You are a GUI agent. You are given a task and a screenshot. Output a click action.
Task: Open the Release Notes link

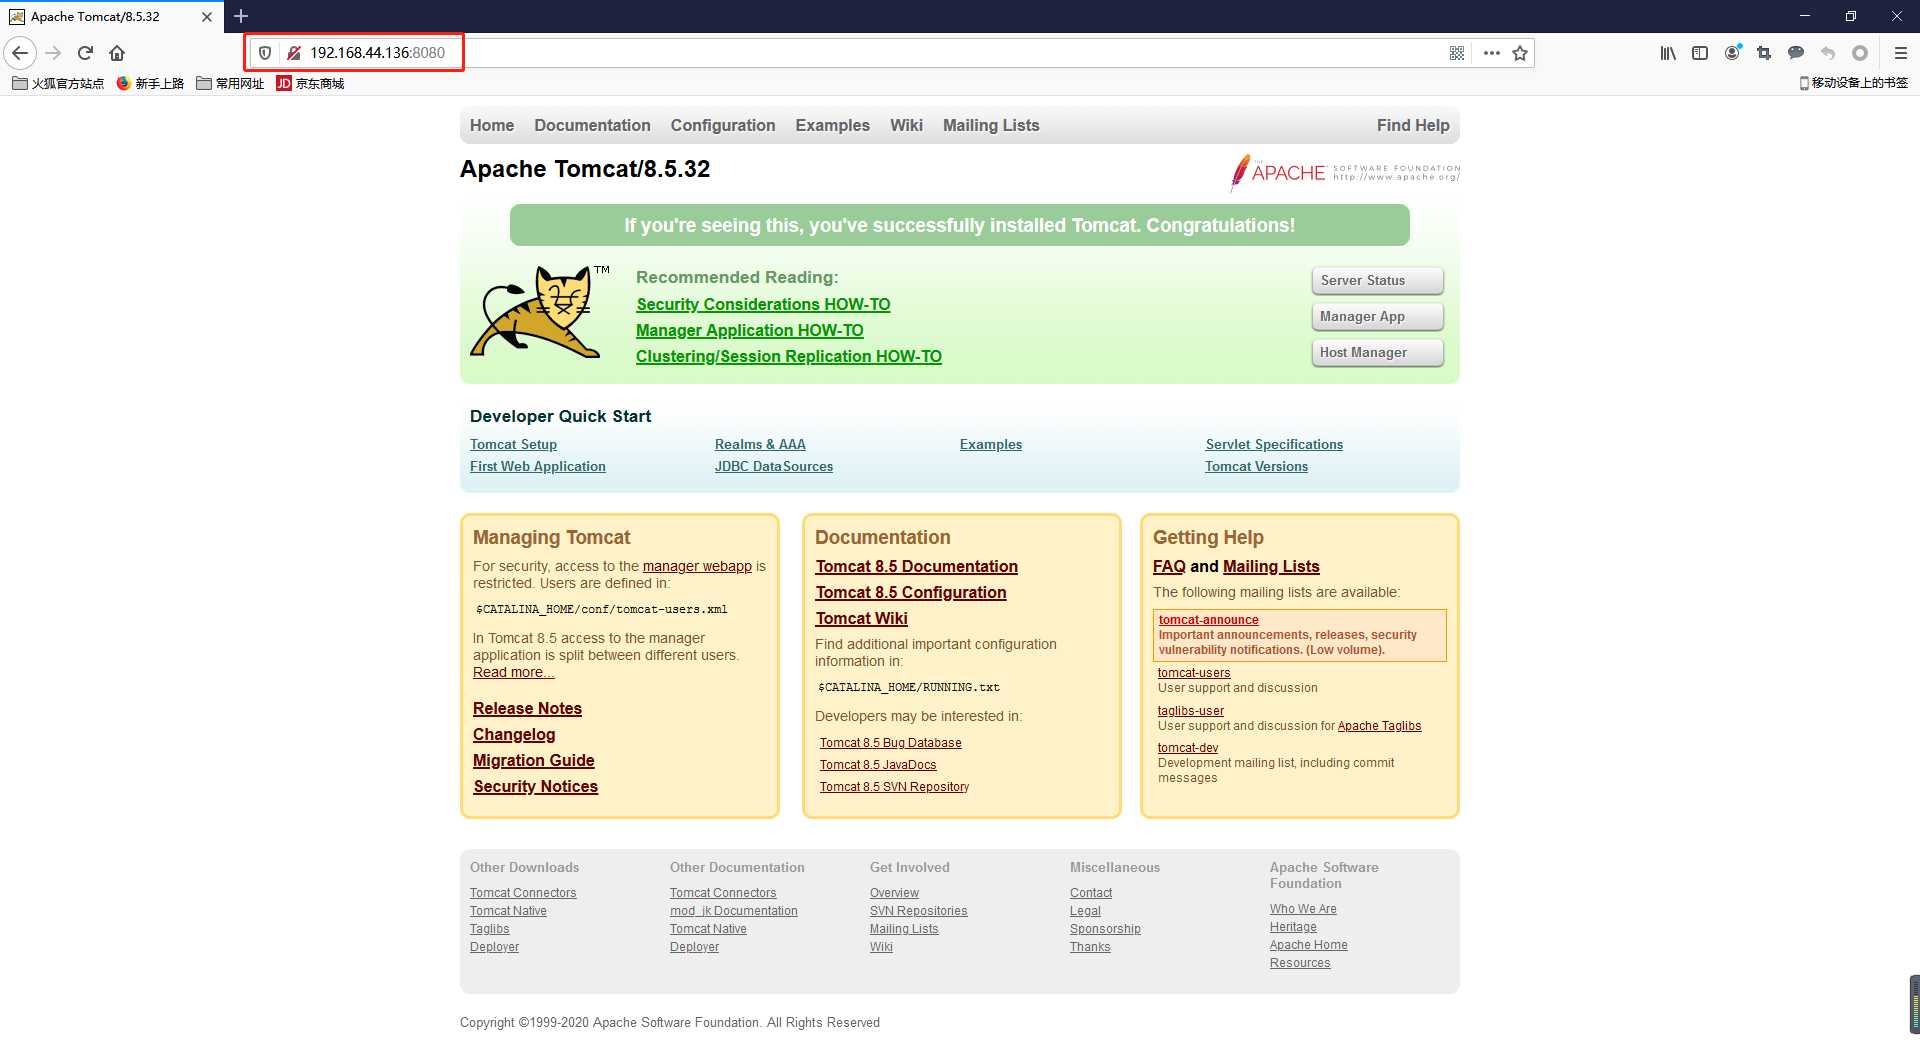coord(527,708)
